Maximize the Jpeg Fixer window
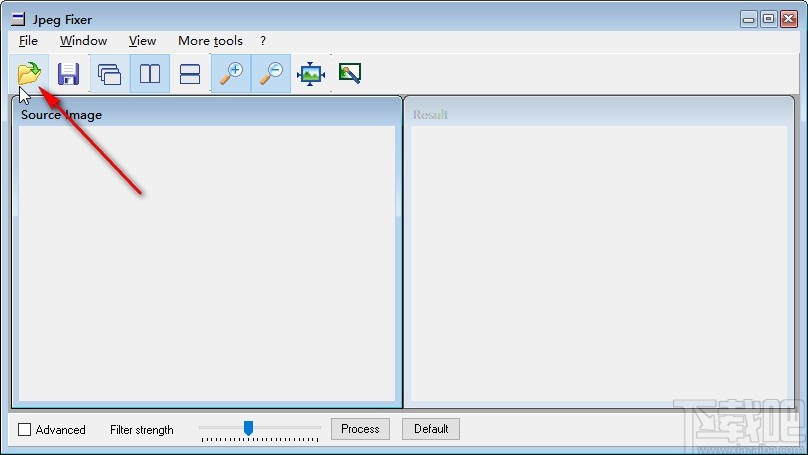 tap(768, 19)
